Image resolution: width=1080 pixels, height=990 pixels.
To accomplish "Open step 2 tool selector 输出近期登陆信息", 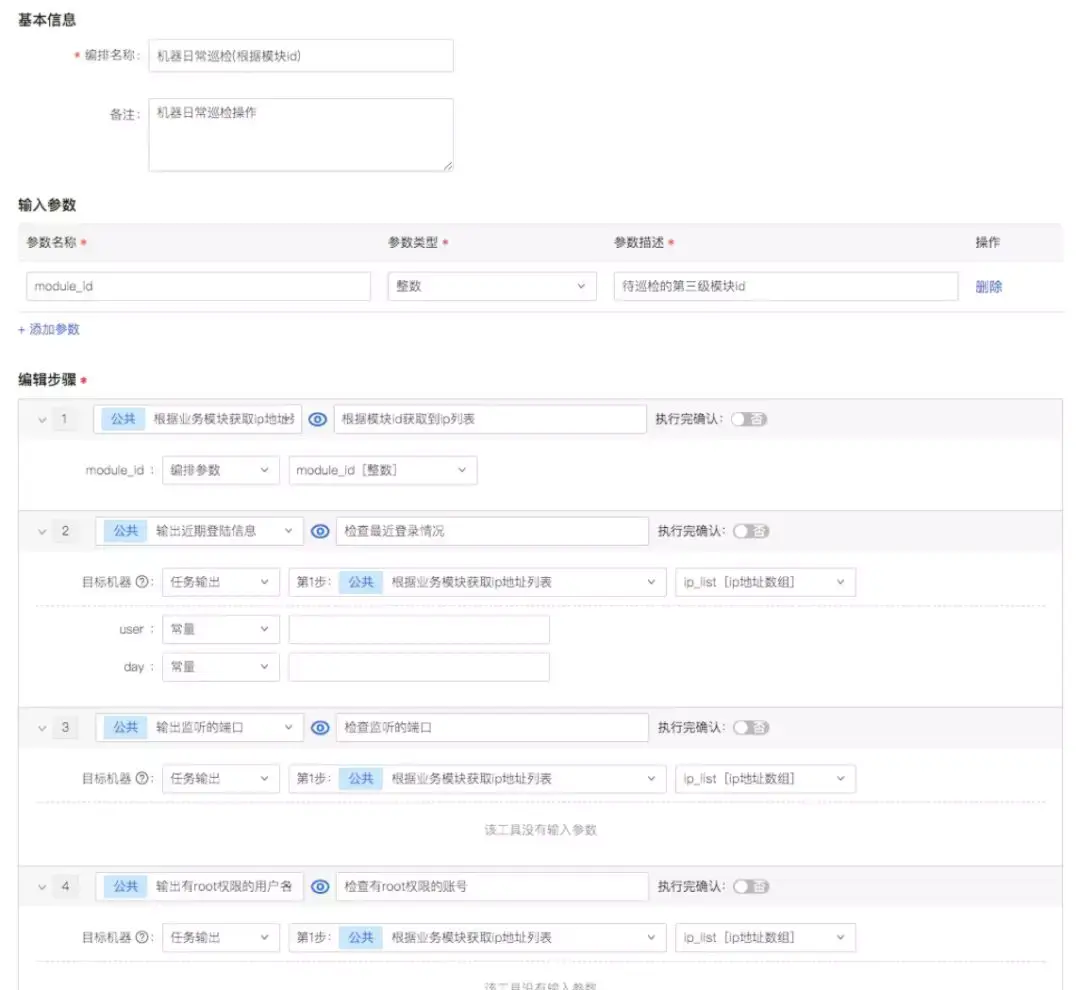I will 199,531.
